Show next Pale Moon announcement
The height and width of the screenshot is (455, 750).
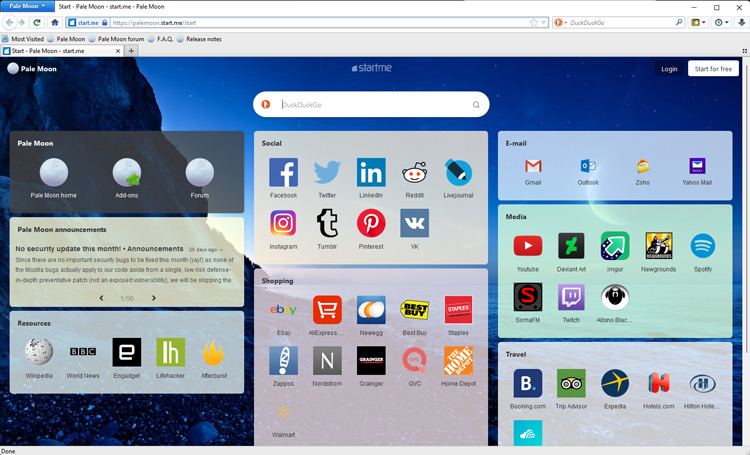(x=154, y=298)
